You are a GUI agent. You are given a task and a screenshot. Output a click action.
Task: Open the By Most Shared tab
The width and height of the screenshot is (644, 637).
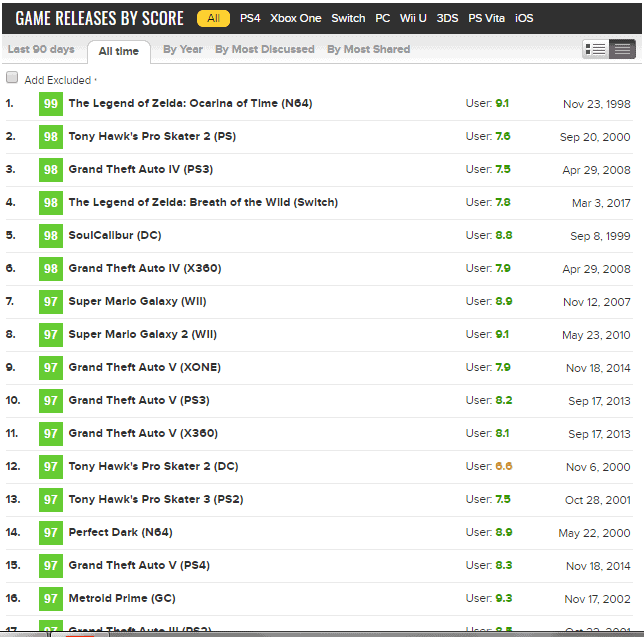click(368, 49)
